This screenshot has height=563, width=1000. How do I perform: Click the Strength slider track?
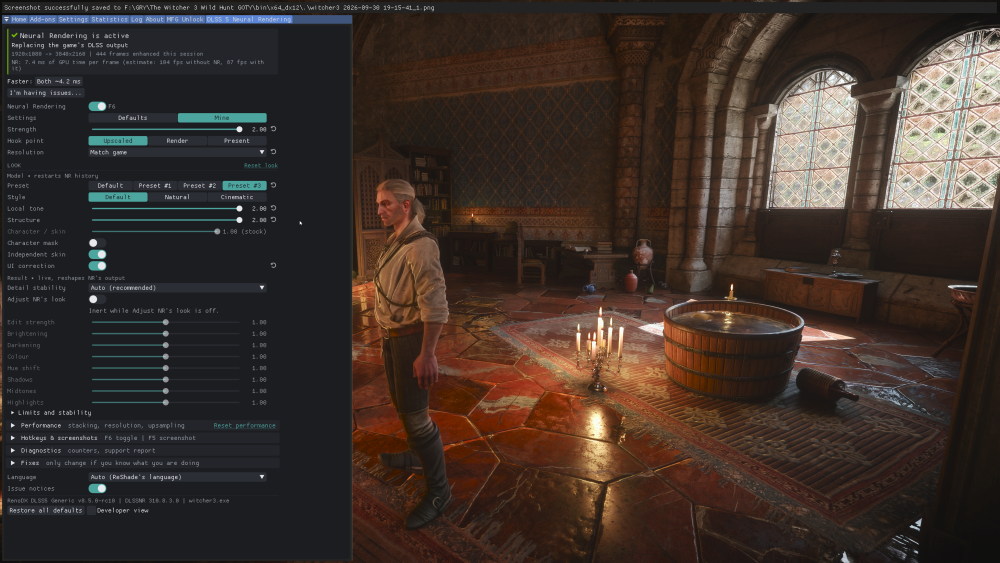tap(166, 129)
